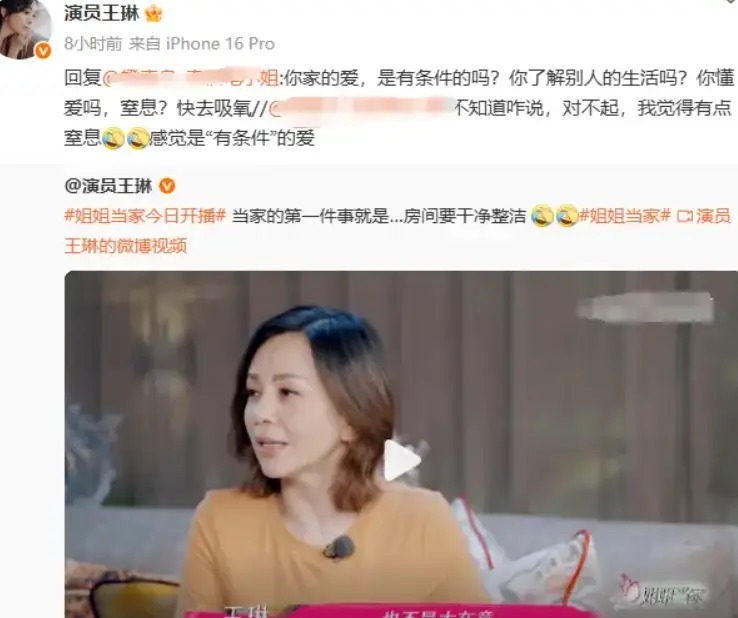Click the blurred @mention after 回复
738x618 pixels.
(x=191, y=78)
